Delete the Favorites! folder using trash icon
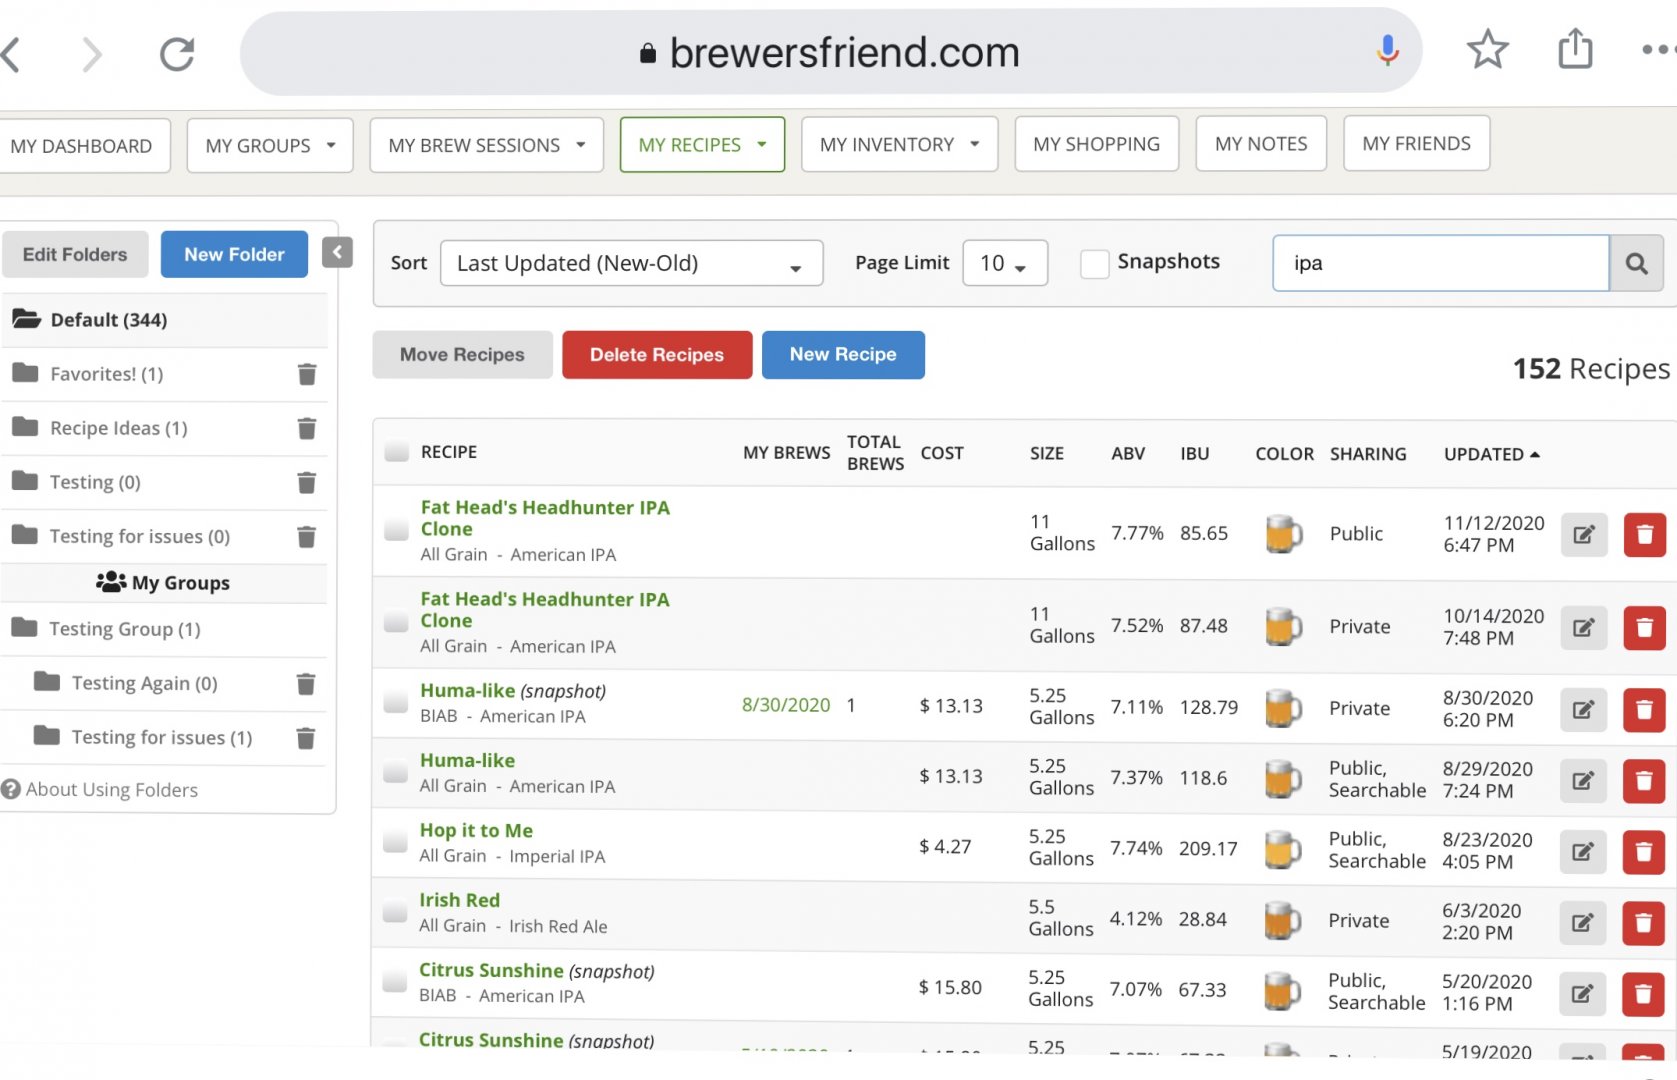The image size is (1677, 1080). [307, 374]
